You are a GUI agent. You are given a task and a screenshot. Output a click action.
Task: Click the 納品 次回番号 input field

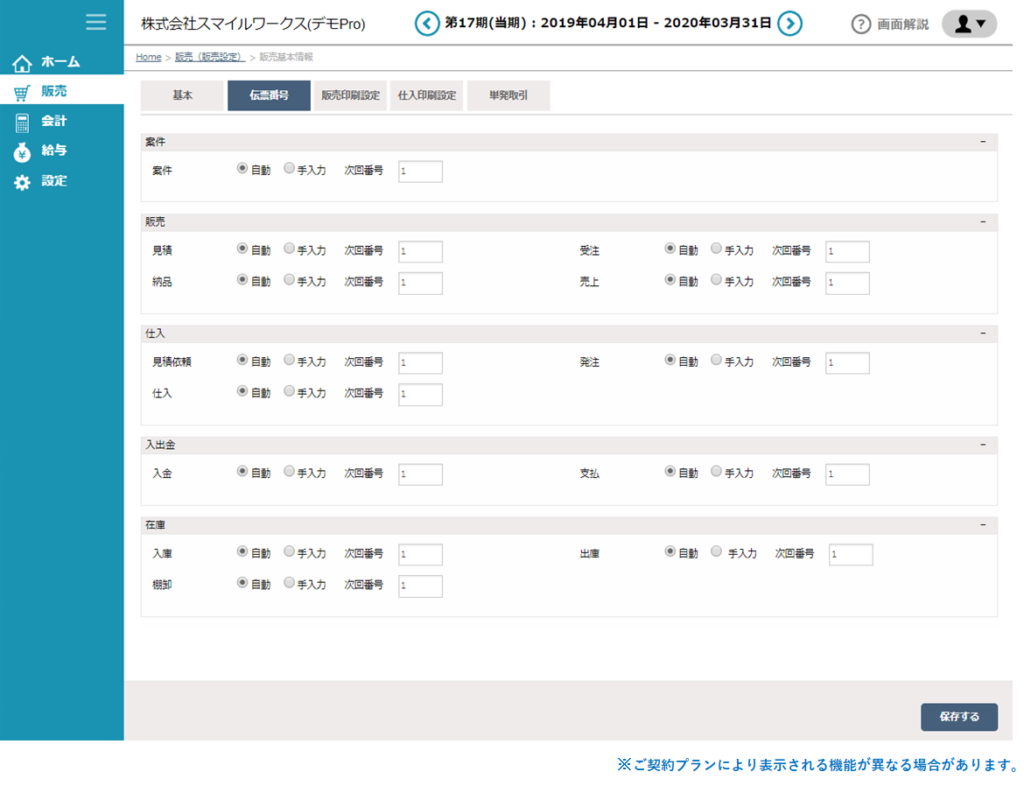click(x=421, y=283)
